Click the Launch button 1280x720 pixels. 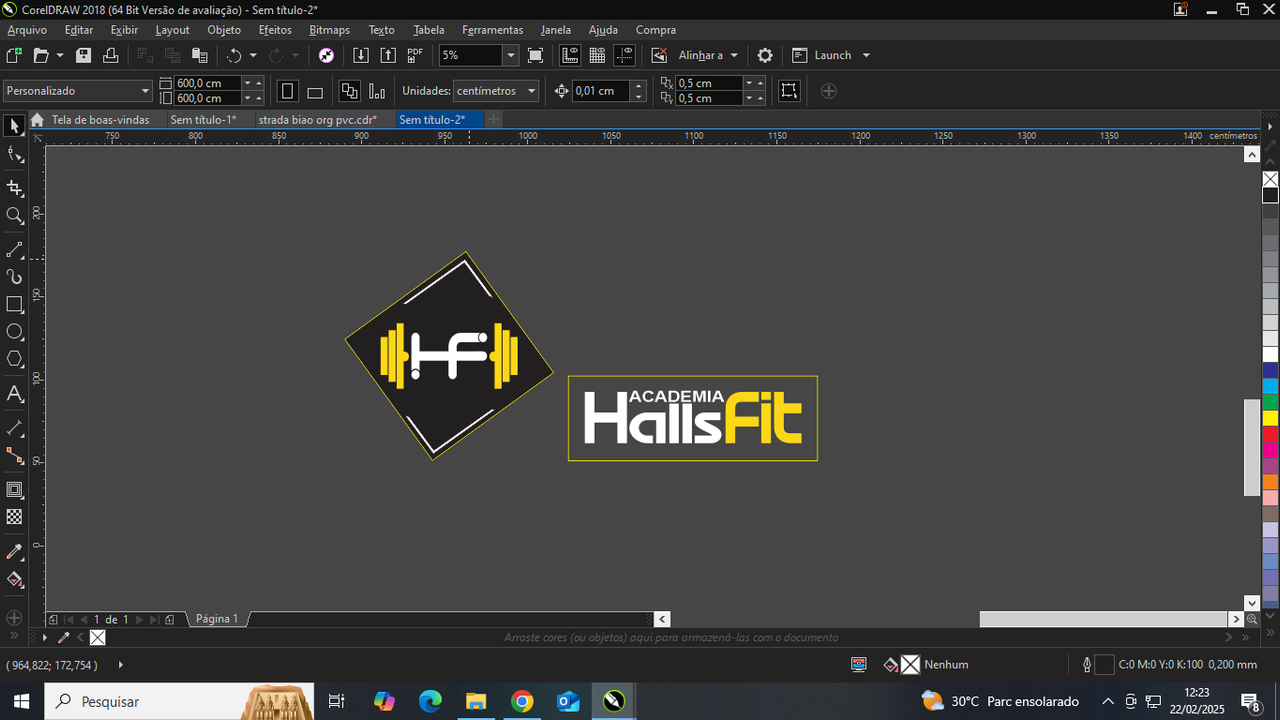(832, 55)
